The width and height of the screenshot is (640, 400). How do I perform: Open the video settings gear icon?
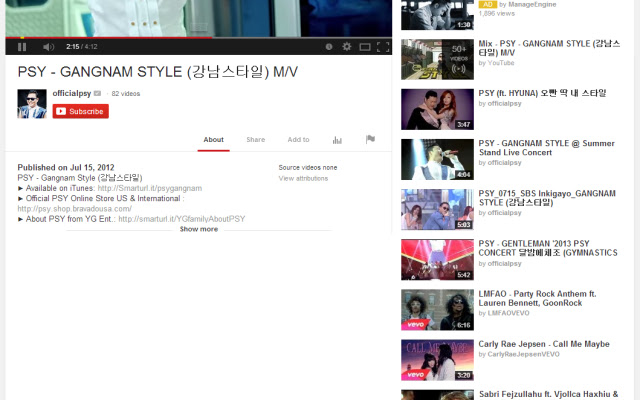(347, 47)
